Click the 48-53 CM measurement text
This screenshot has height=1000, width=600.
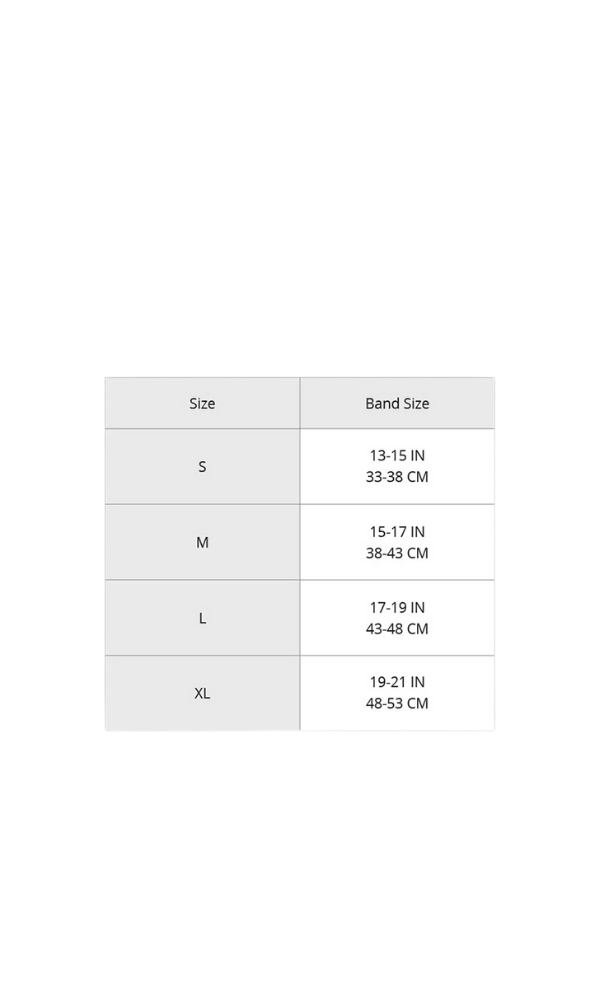point(397,704)
